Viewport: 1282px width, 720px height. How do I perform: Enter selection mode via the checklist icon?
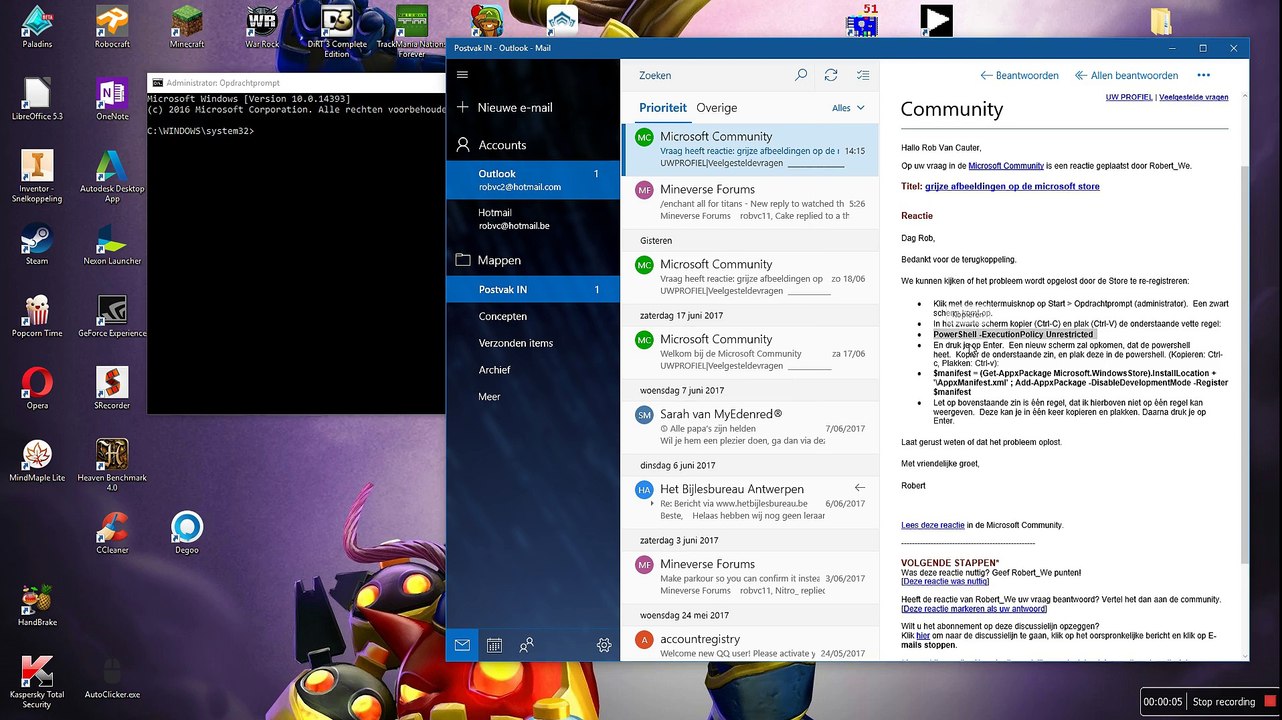pyautogui.click(x=863, y=75)
